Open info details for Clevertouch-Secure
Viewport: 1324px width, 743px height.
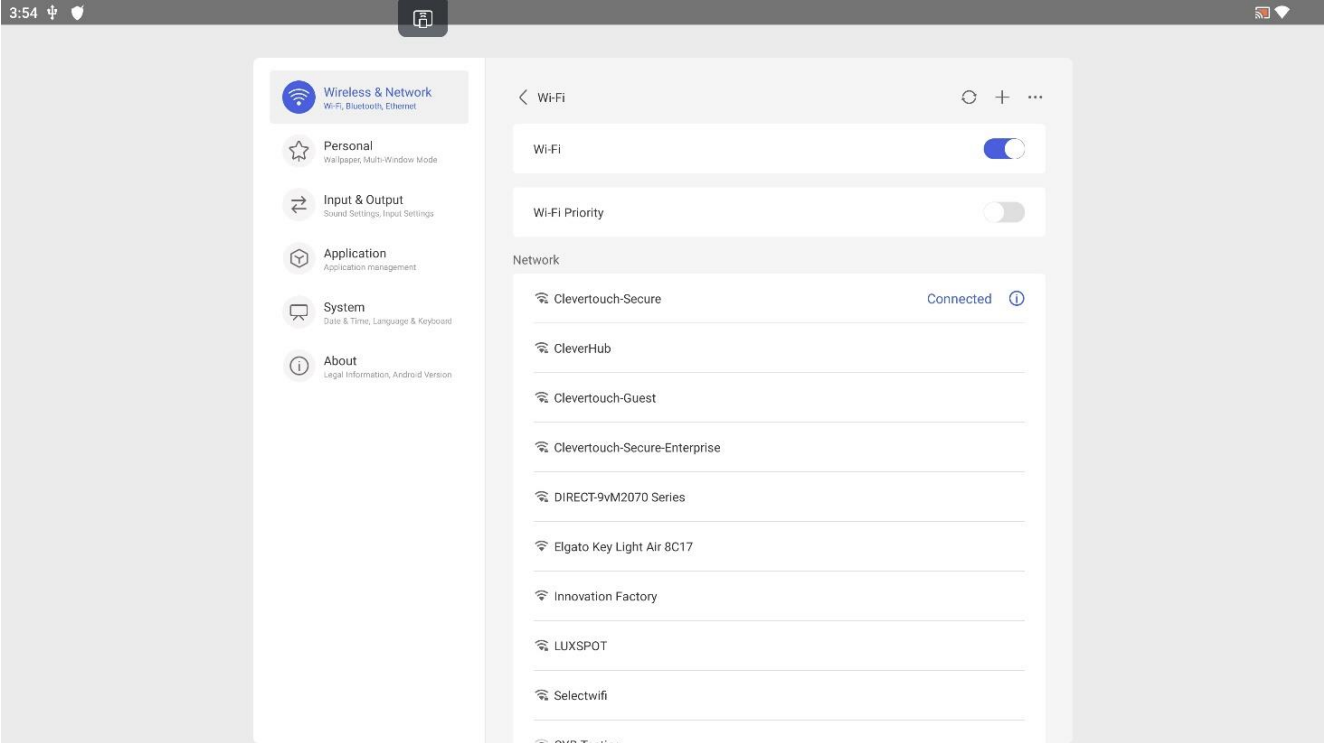click(x=1017, y=299)
